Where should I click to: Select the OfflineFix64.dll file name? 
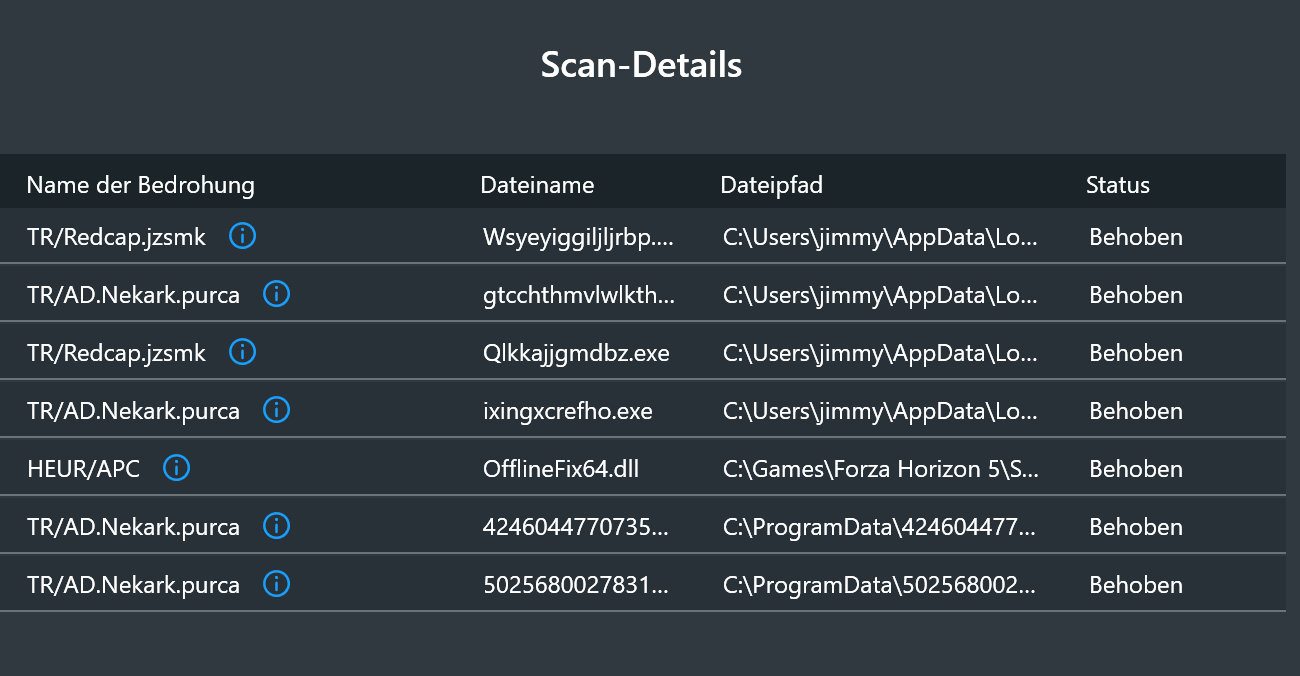point(560,469)
